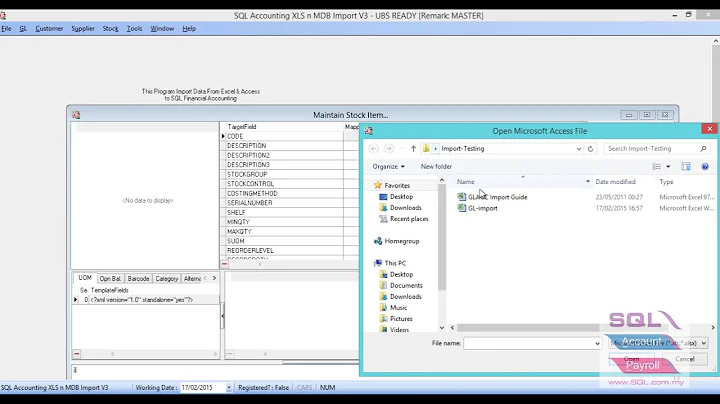Expand the address path dropdown
The height and width of the screenshot is (404, 720).
(579, 149)
